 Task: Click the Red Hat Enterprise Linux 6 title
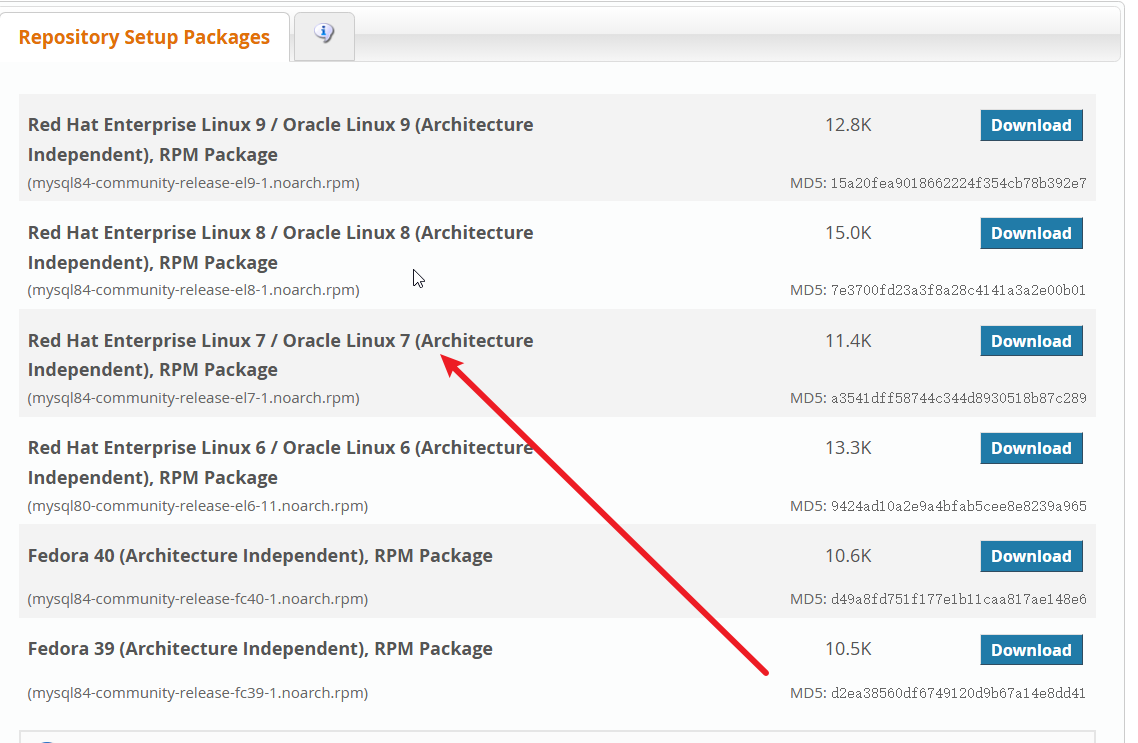tap(280, 462)
